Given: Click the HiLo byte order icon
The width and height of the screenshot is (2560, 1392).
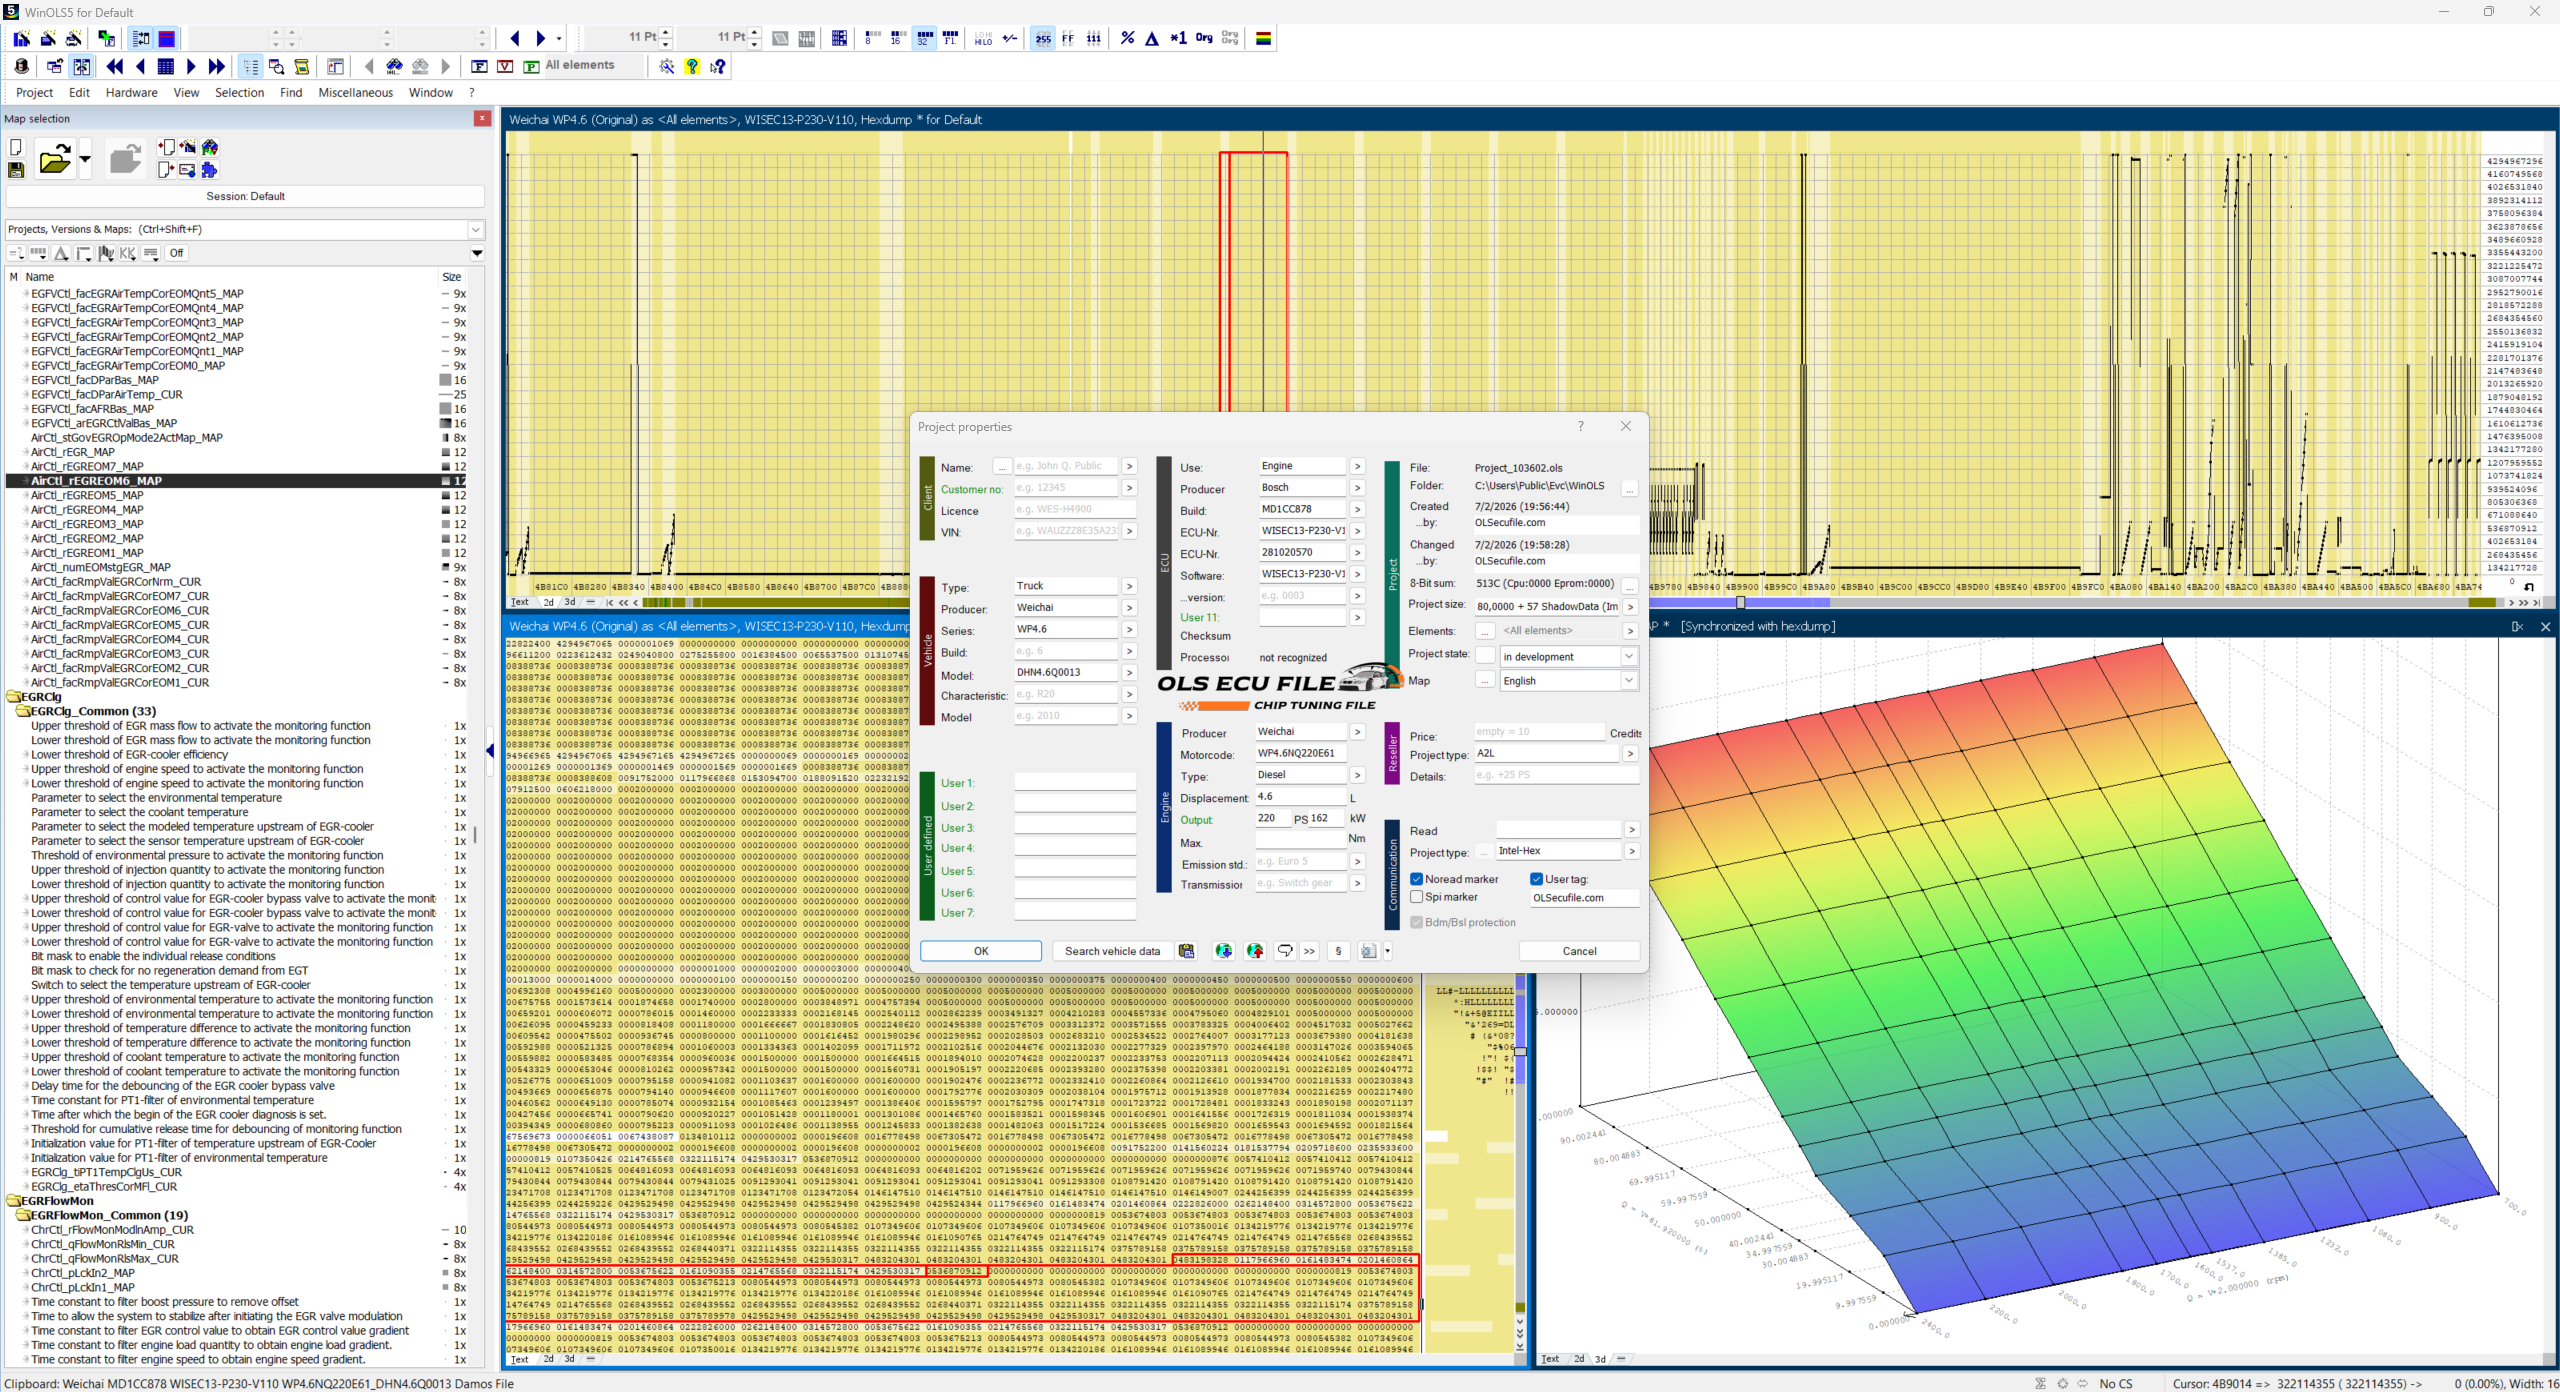Looking at the screenshot, I should pyautogui.click(x=983, y=38).
